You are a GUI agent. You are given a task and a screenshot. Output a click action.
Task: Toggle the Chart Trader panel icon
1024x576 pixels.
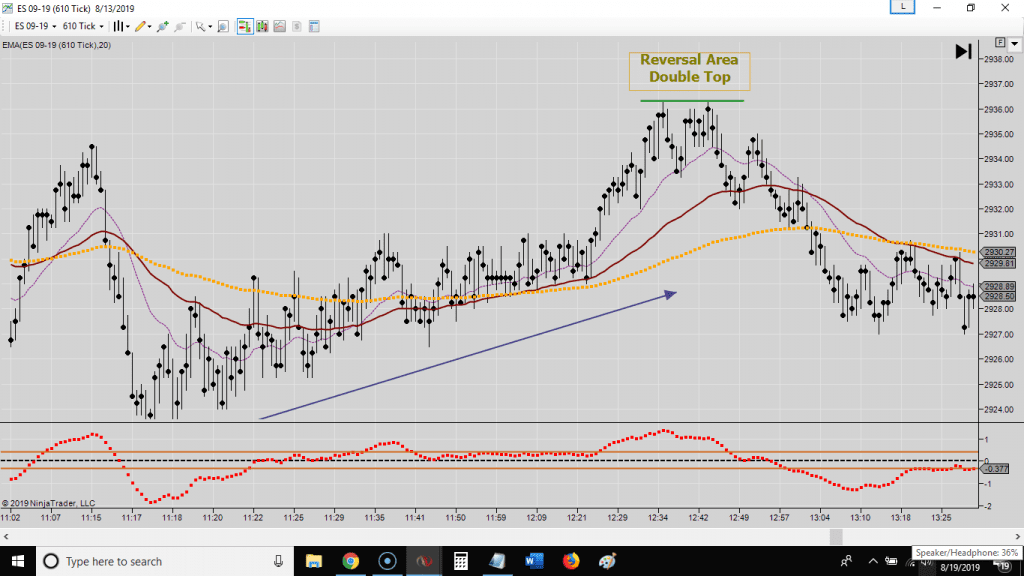245,26
